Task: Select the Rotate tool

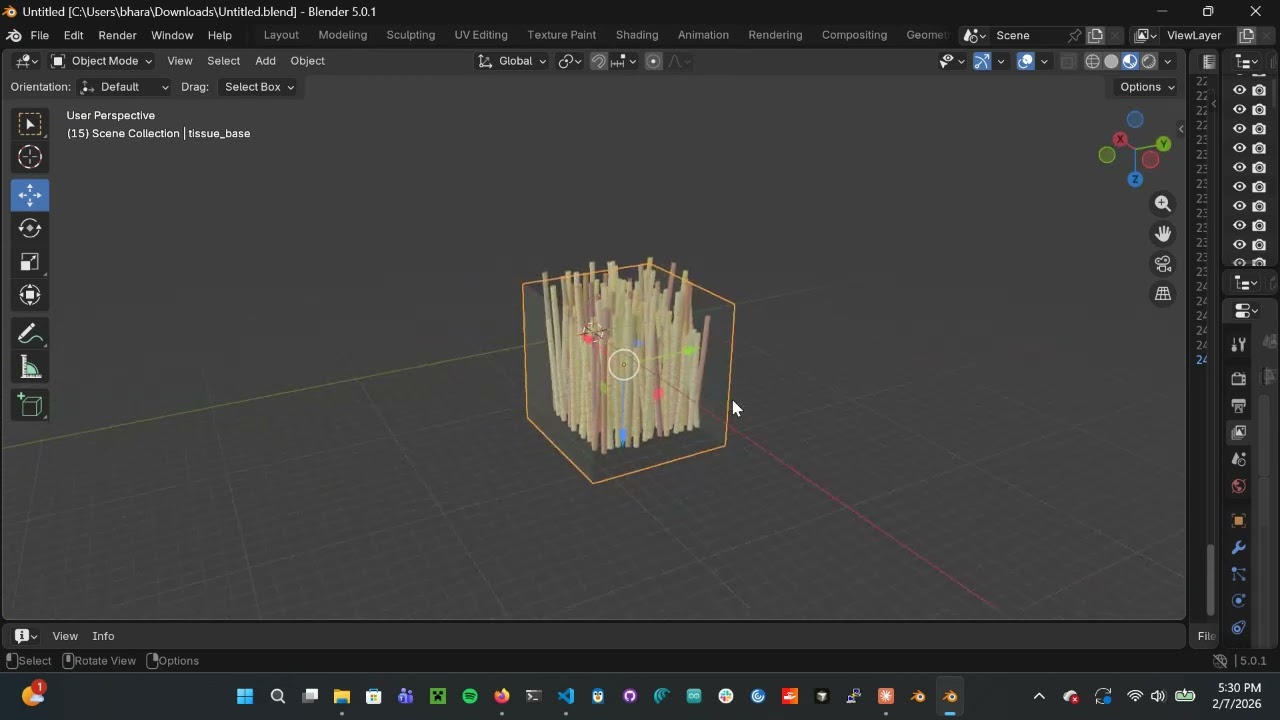Action: [x=30, y=228]
